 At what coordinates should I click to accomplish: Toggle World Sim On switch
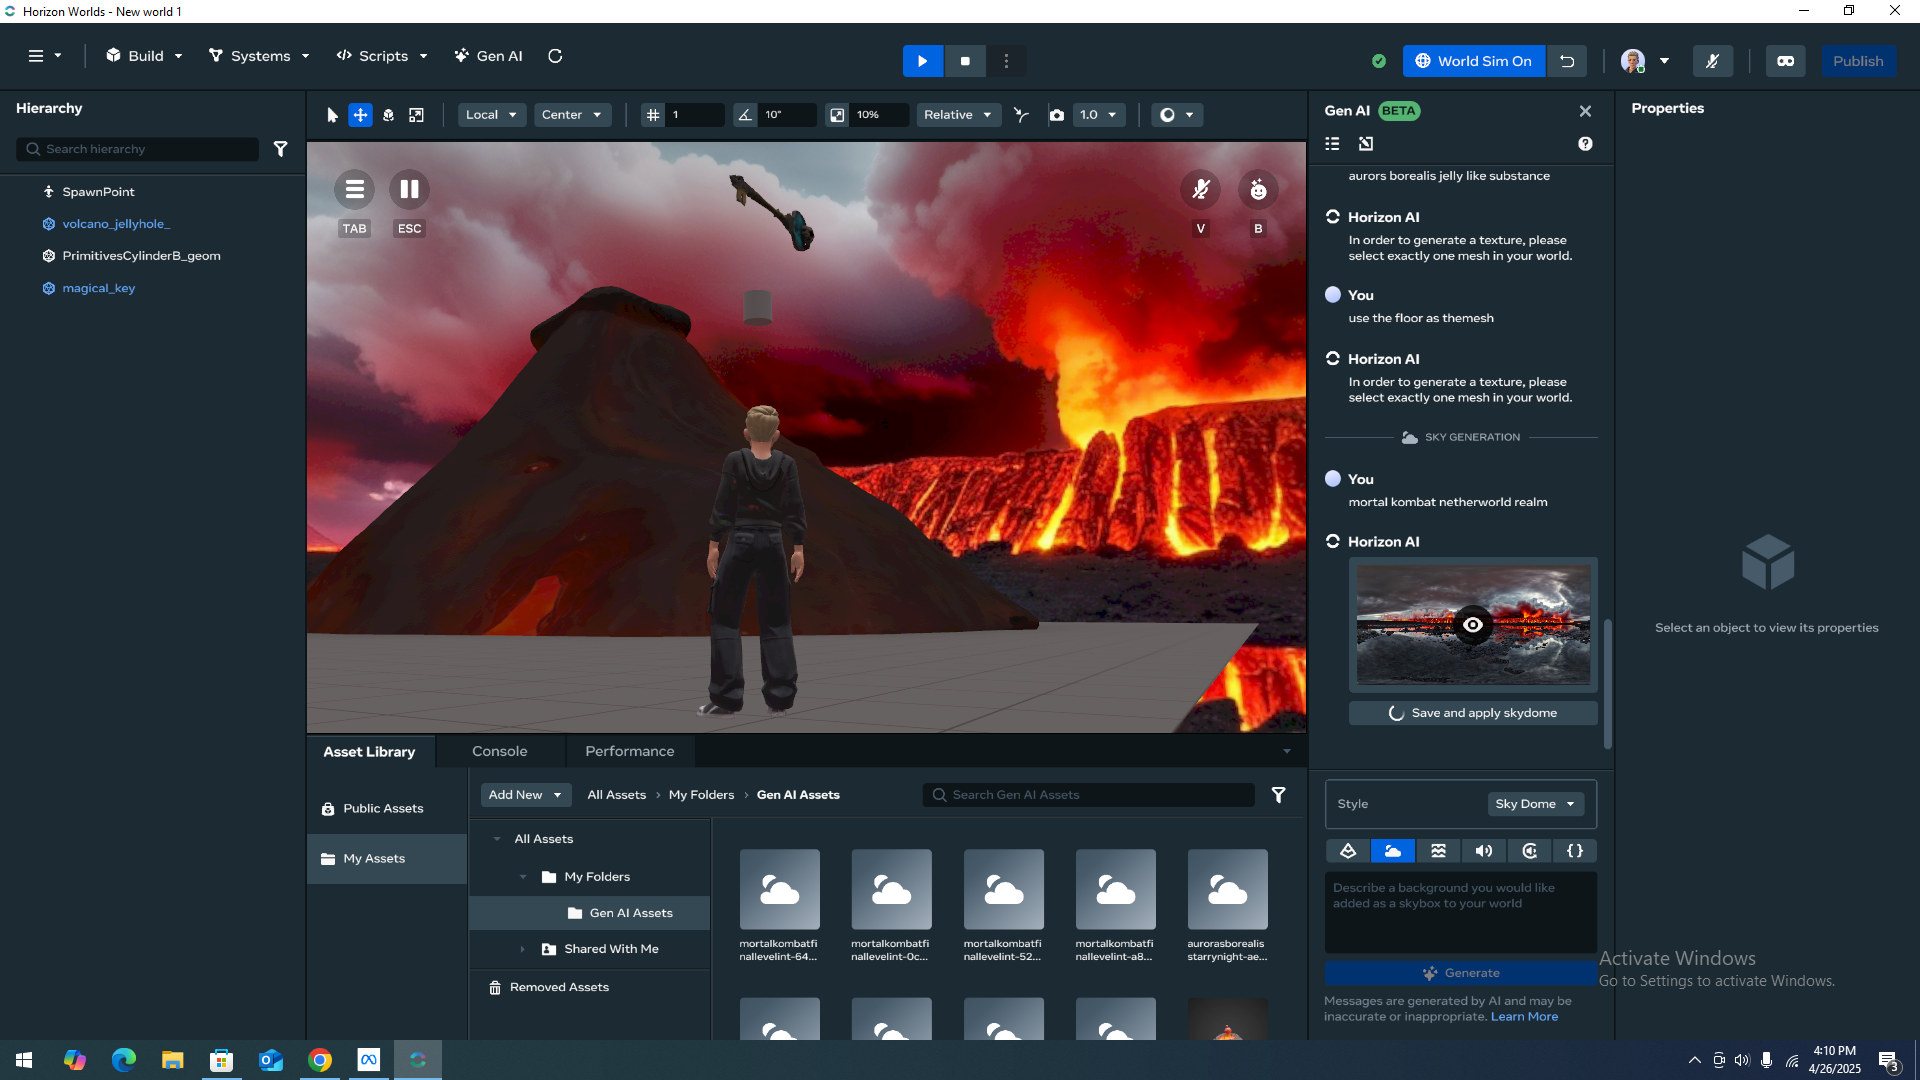point(1473,61)
